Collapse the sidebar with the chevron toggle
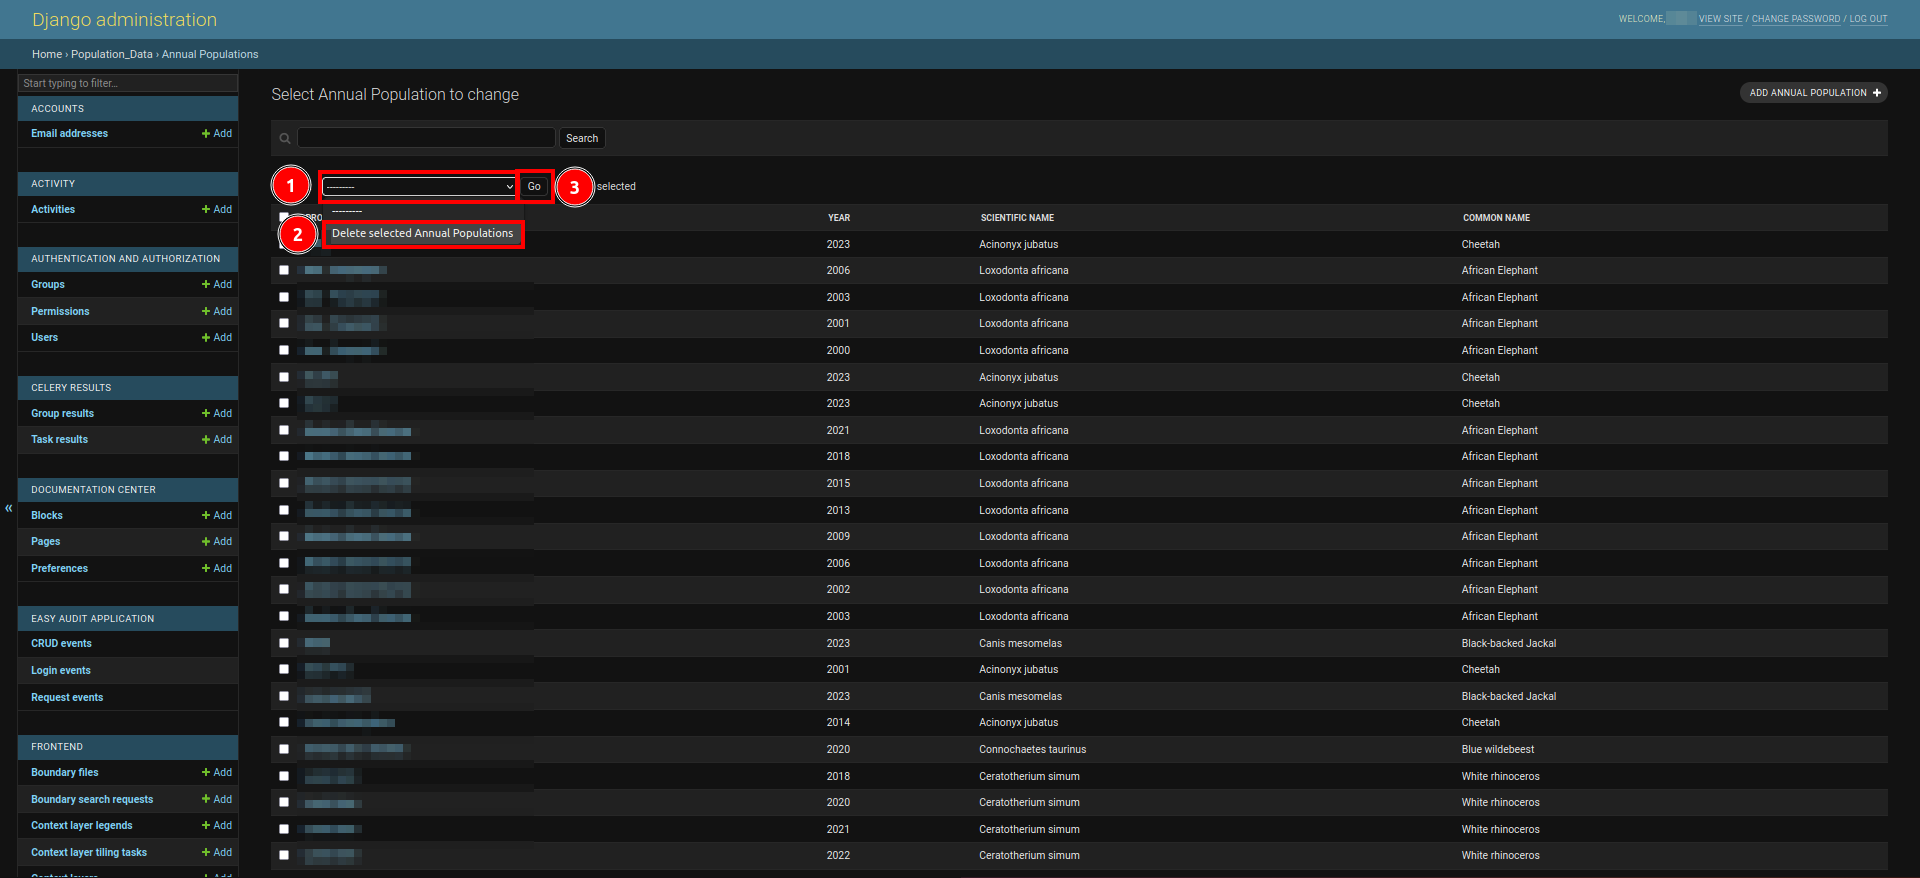Viewport: 1920px width, 878px height. point(9,508)
